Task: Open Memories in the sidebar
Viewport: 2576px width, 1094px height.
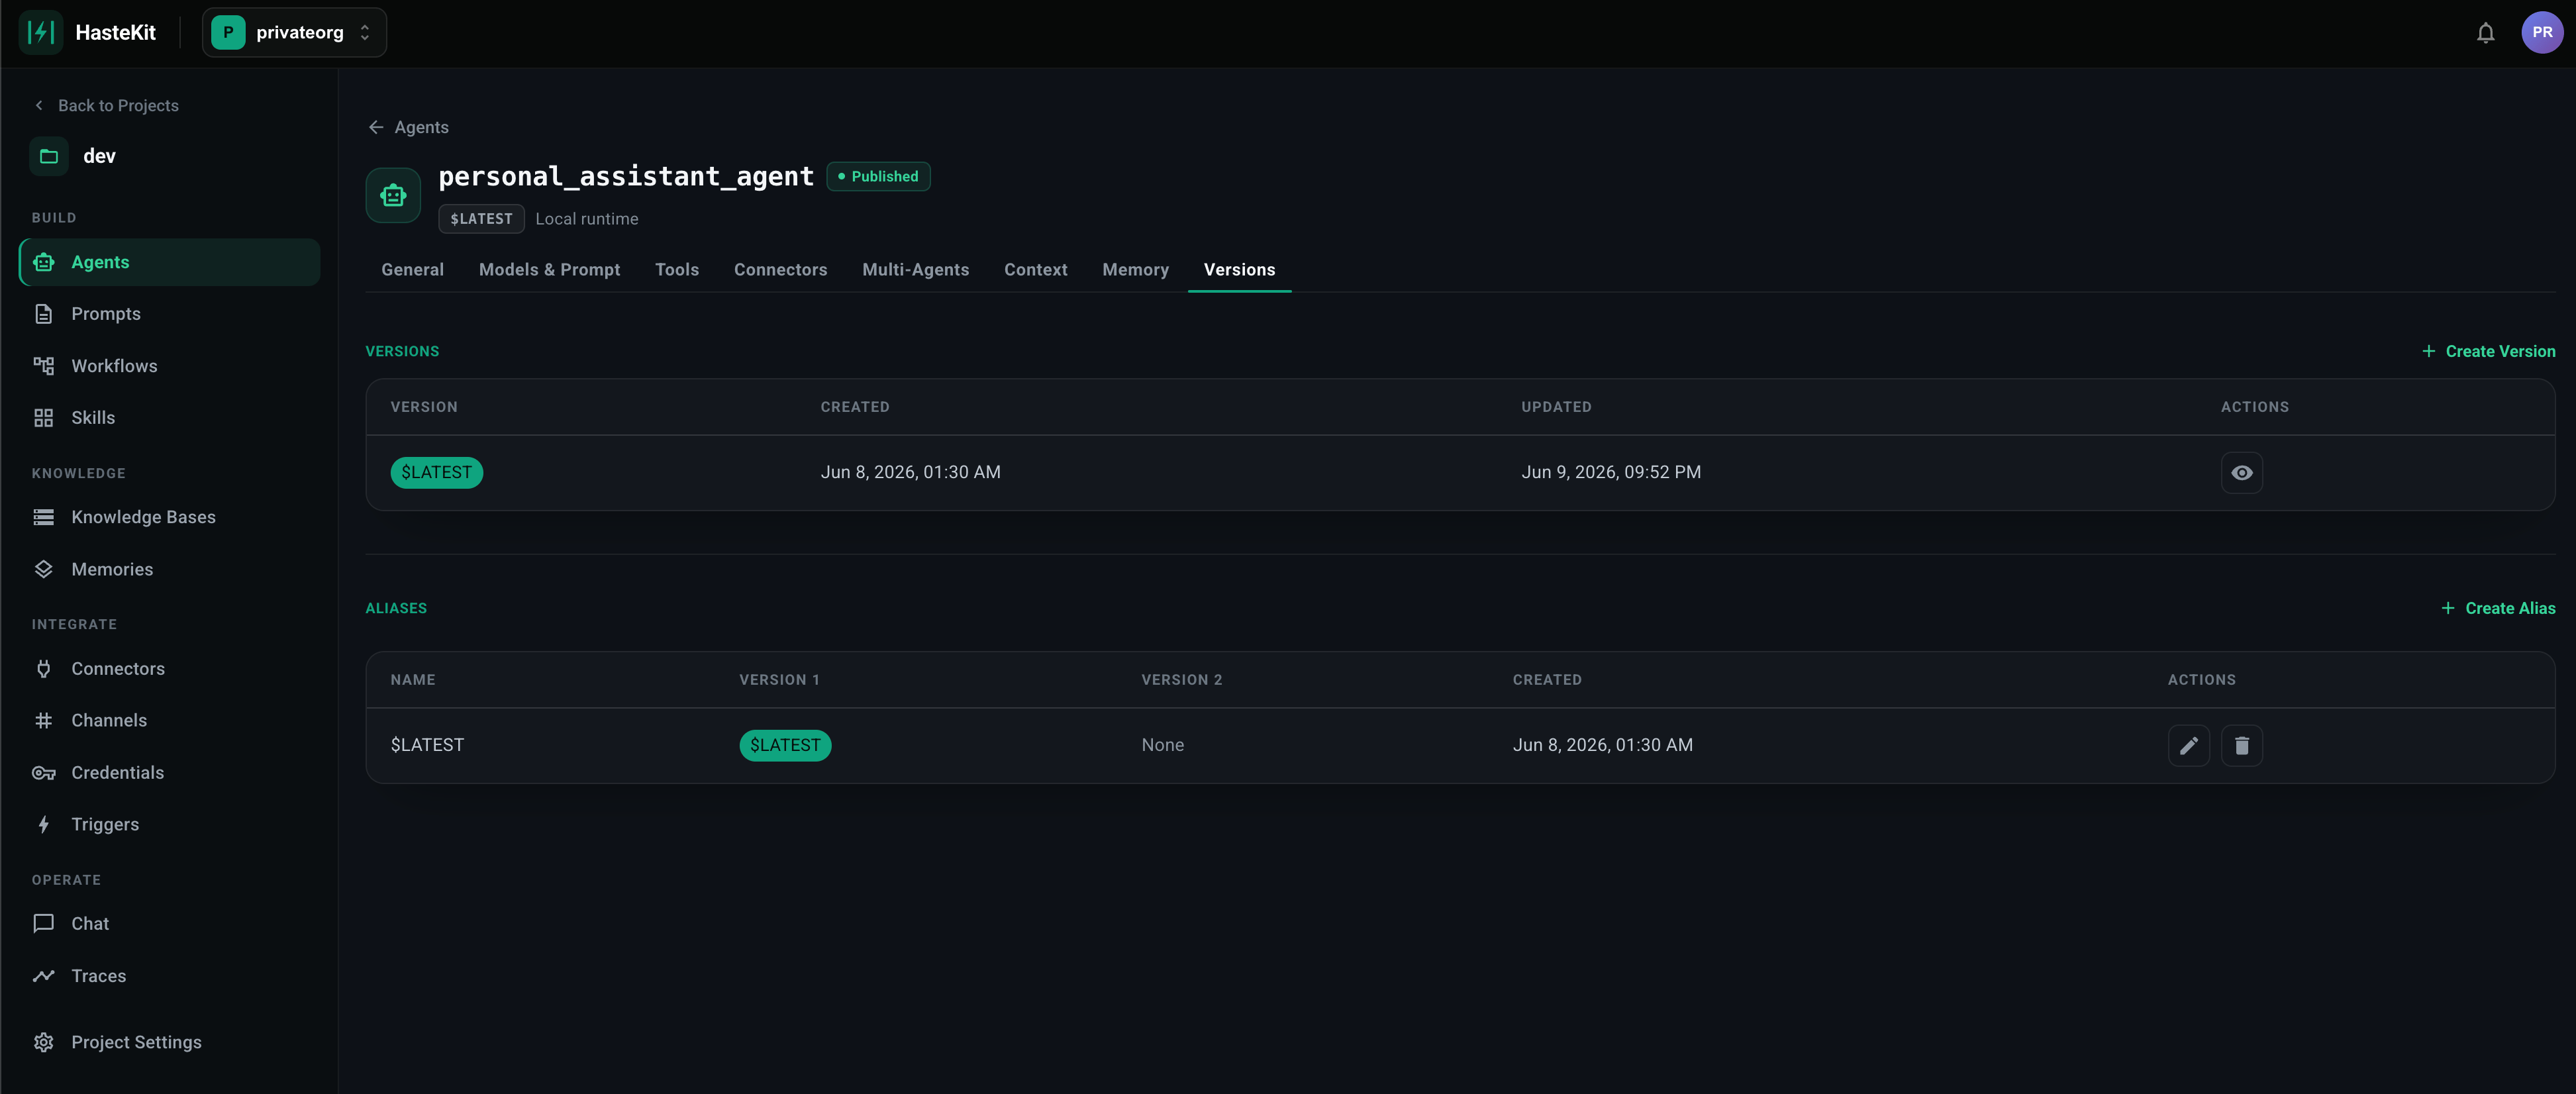Action: coord(169,569)
